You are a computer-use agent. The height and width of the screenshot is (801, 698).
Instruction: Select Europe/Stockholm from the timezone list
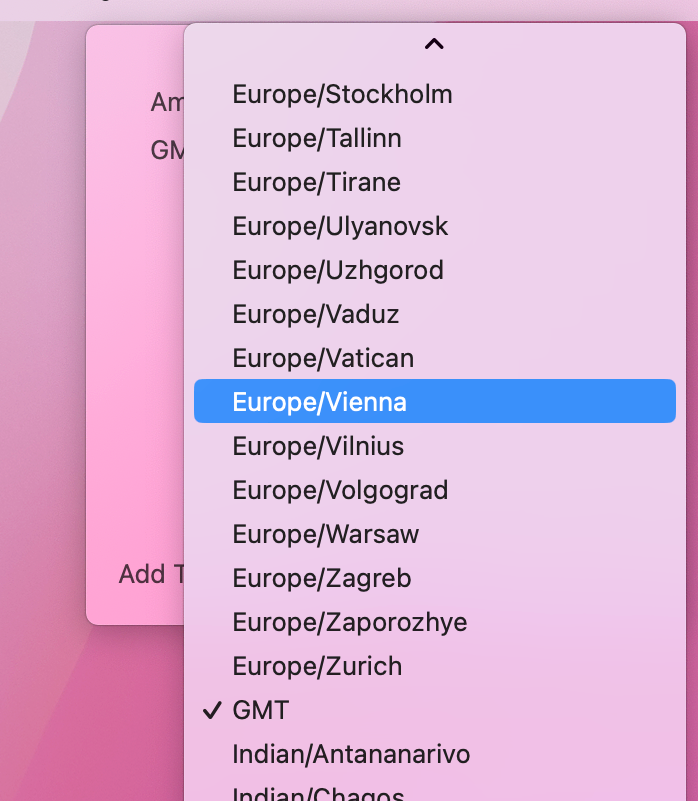[x=341, y=94]
